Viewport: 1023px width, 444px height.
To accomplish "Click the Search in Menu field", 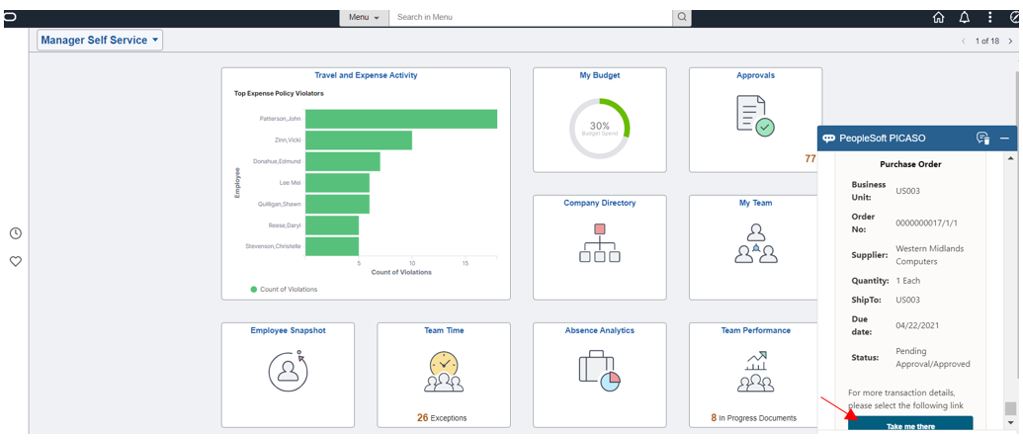I will pos(530,18).
